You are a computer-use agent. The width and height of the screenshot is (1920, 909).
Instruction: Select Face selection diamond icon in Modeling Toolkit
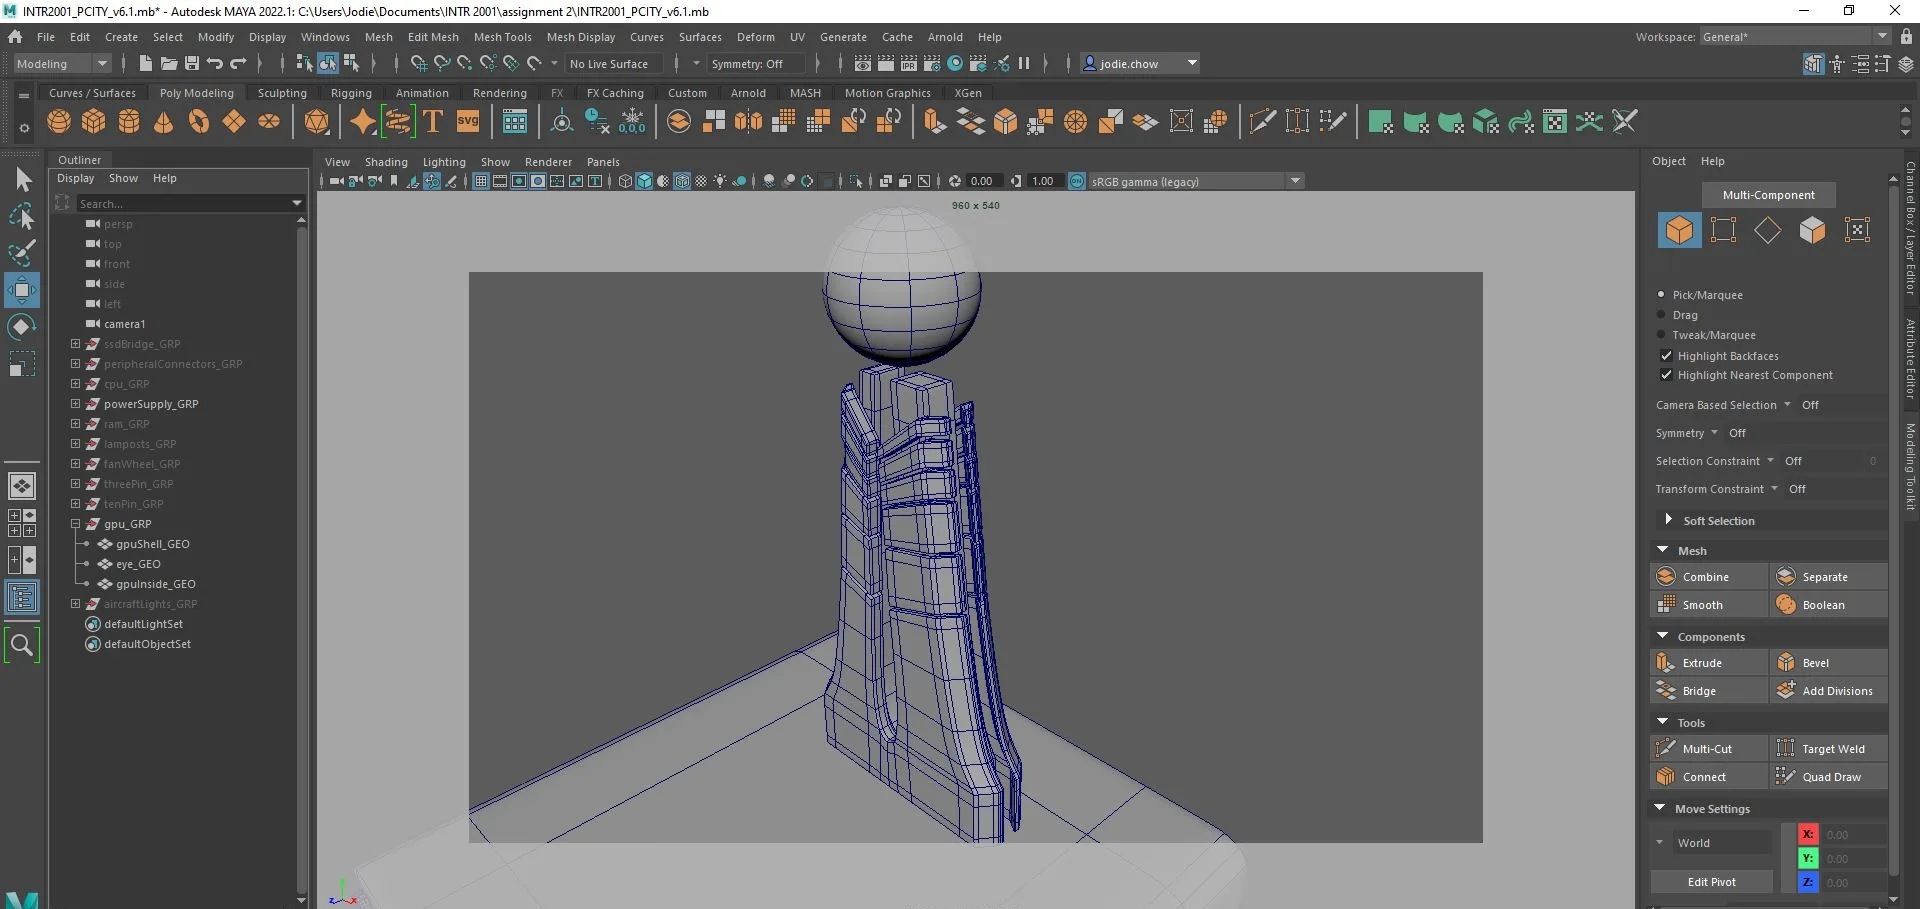click(1768, 230)
